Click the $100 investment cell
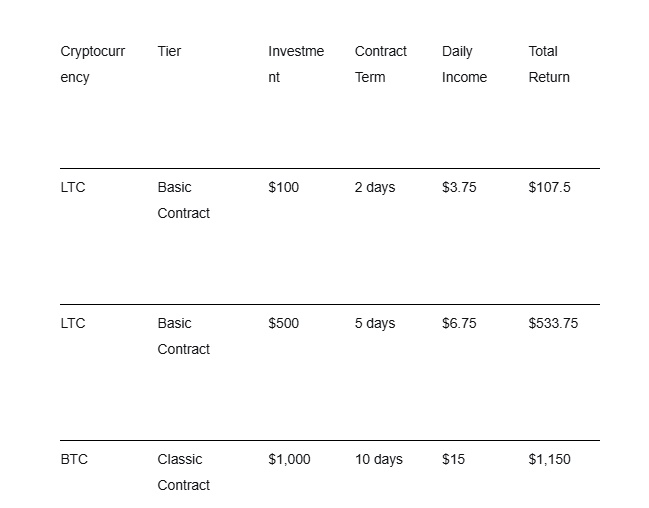The height and width of the screenshot is (508, 649). [283, 187]
